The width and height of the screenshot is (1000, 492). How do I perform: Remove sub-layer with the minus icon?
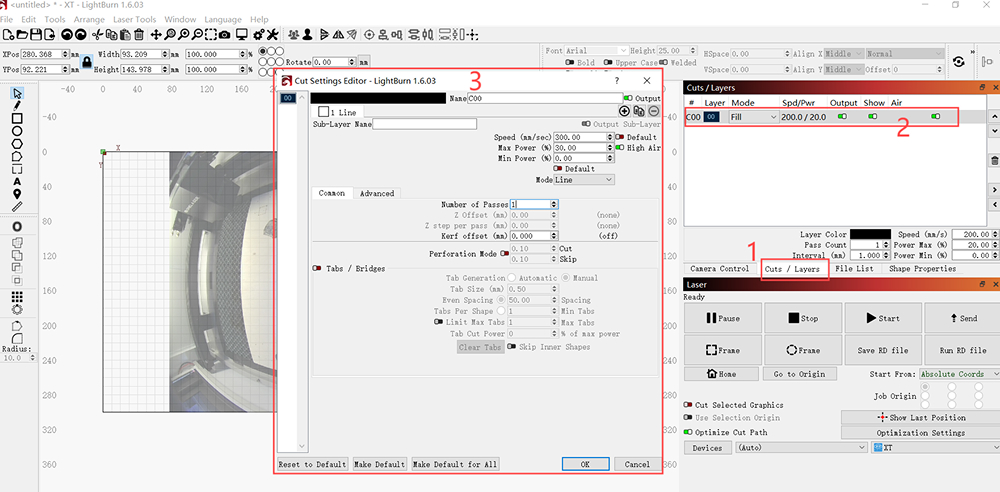[x=653, y=111]
